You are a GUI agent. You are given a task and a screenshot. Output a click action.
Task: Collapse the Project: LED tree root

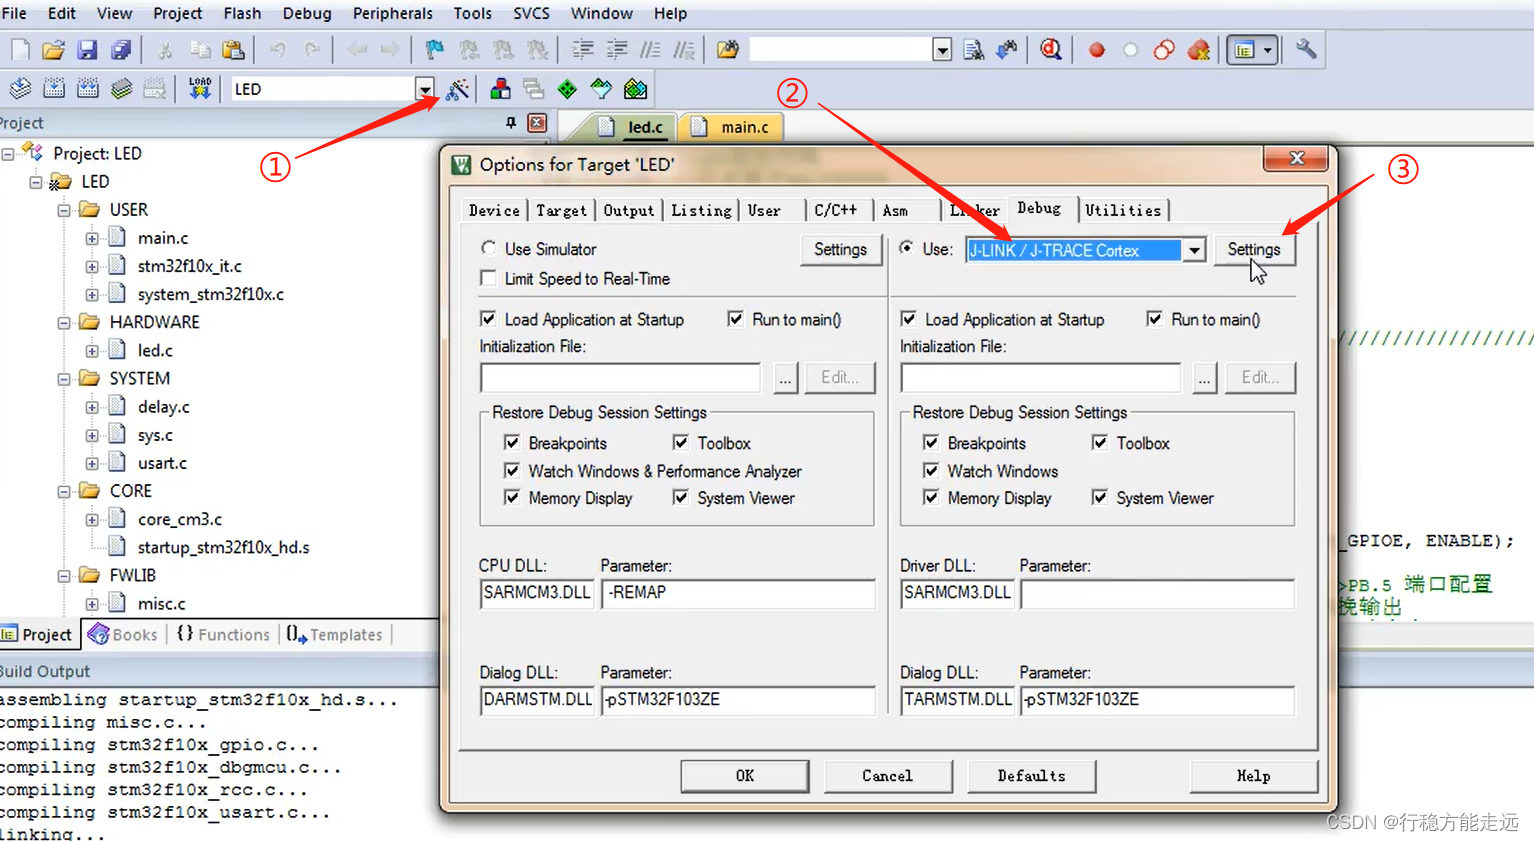pyautogui.click(x=8, y=154)
